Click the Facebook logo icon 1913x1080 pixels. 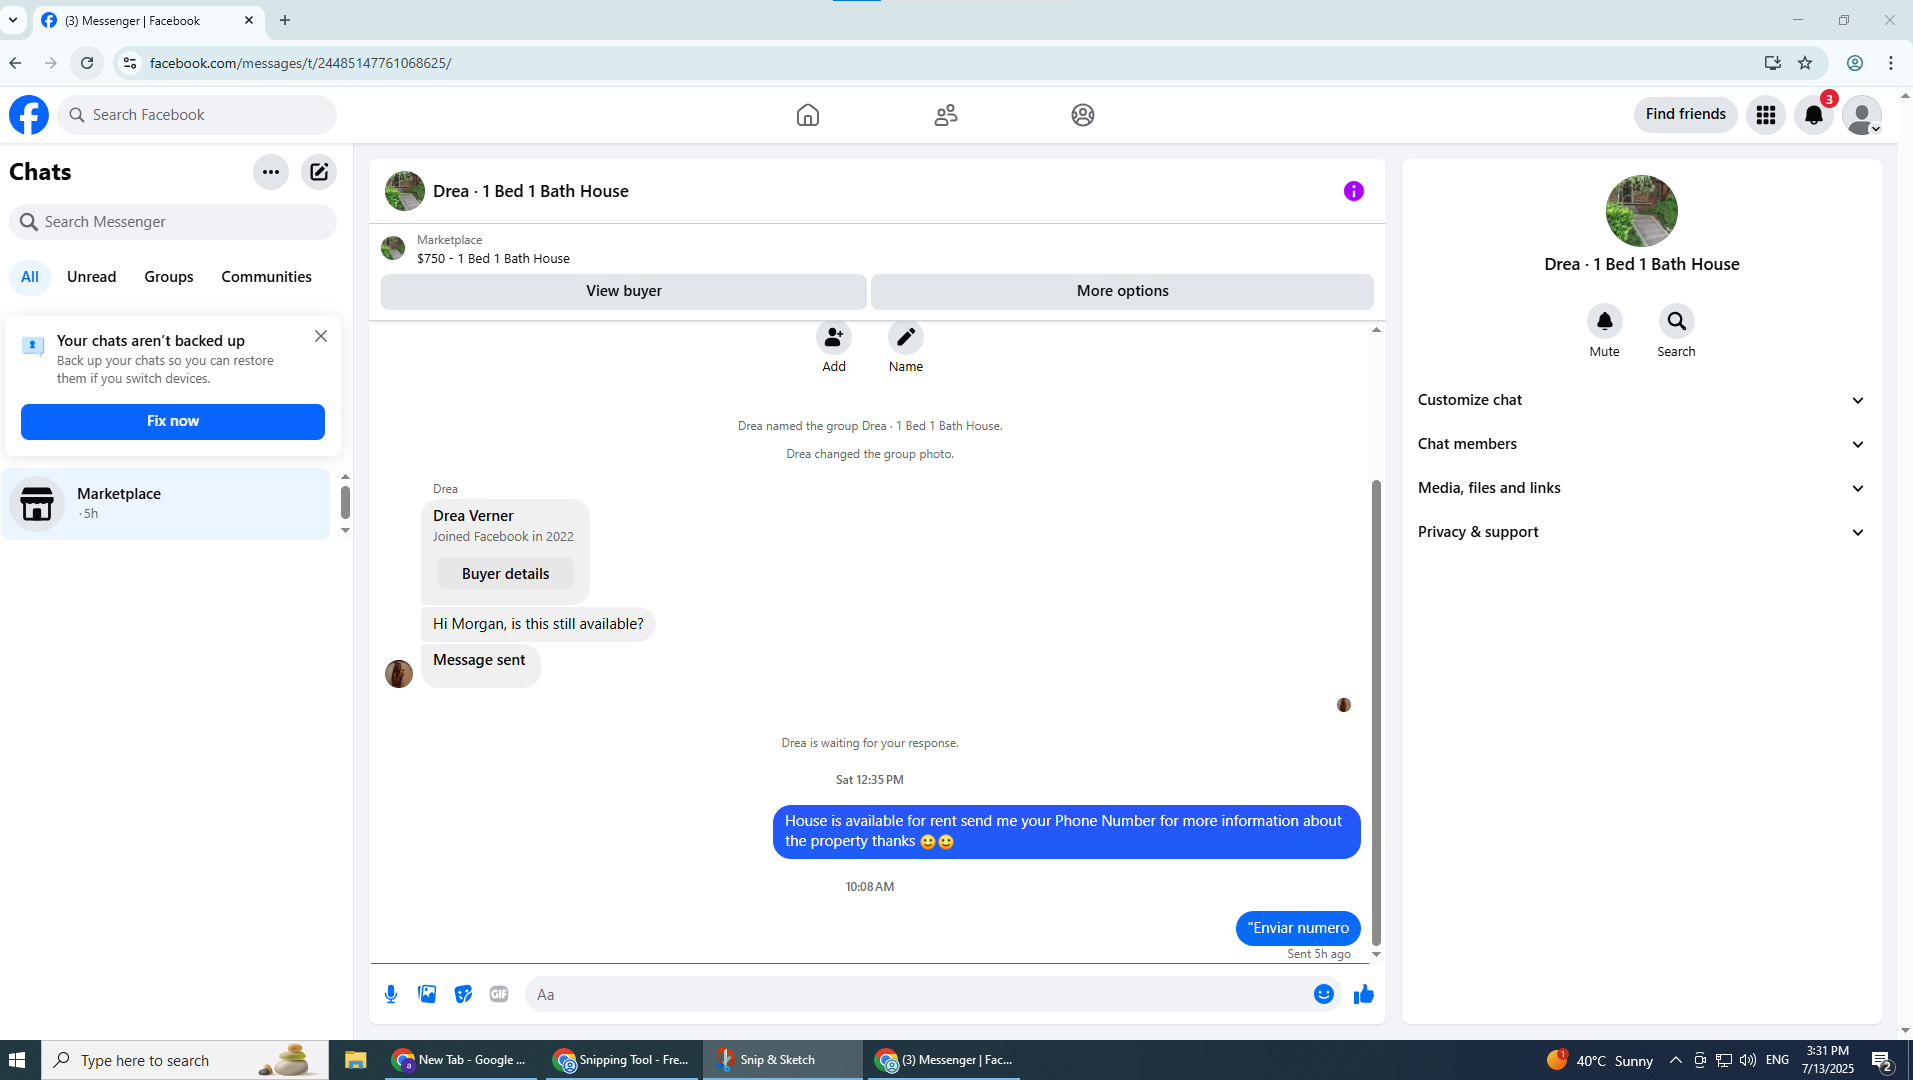[x=29, y=115]
